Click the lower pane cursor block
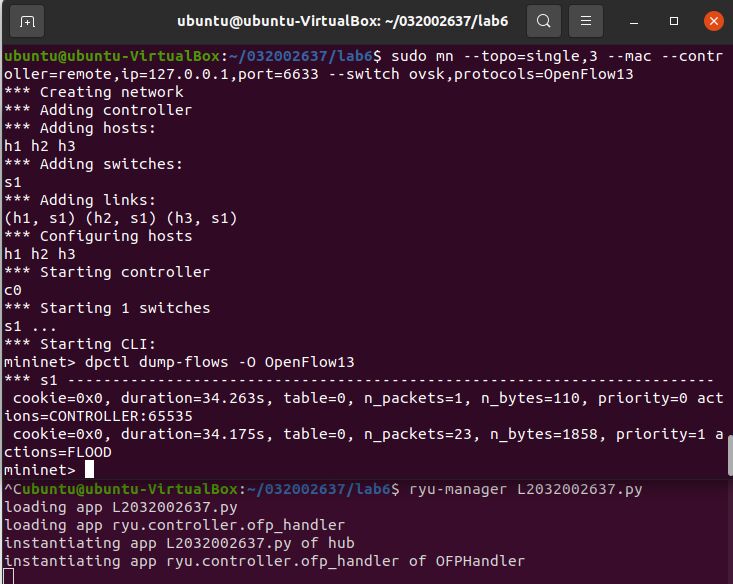Screen dimensions: 733x584 click(8, 577)
